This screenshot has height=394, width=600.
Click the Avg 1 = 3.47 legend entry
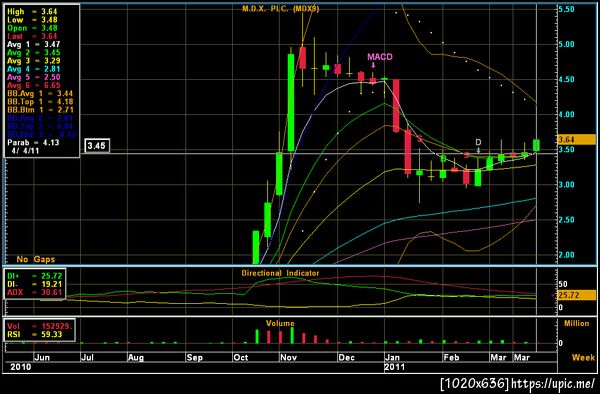coord(34,44)
